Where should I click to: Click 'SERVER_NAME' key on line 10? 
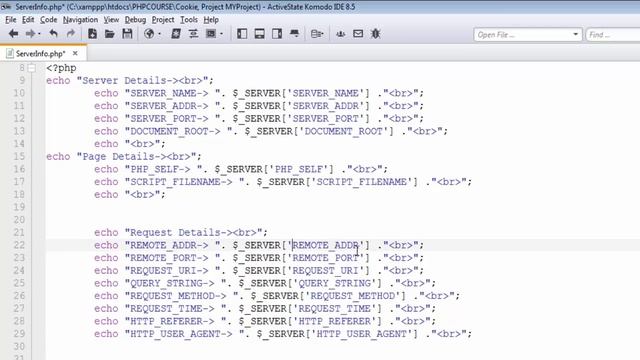point(326,93)
